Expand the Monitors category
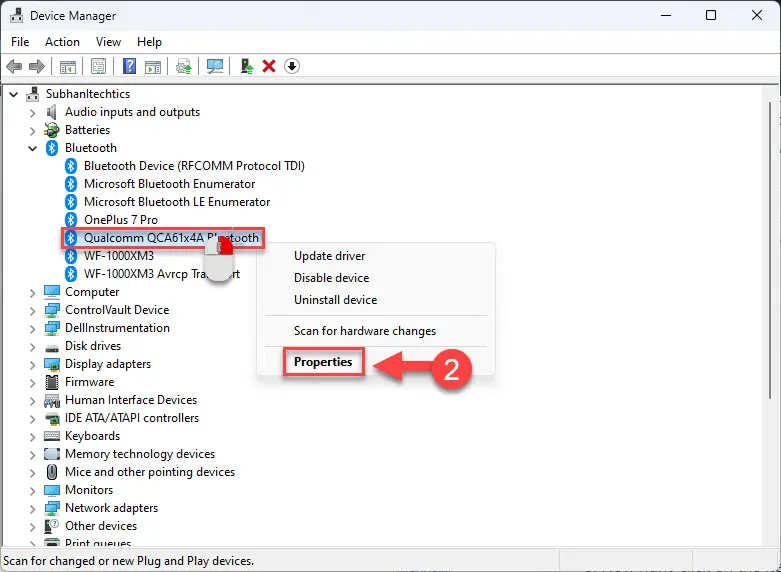Image resolution: width=781 pixels, height=572 pixels. (32, 491)
